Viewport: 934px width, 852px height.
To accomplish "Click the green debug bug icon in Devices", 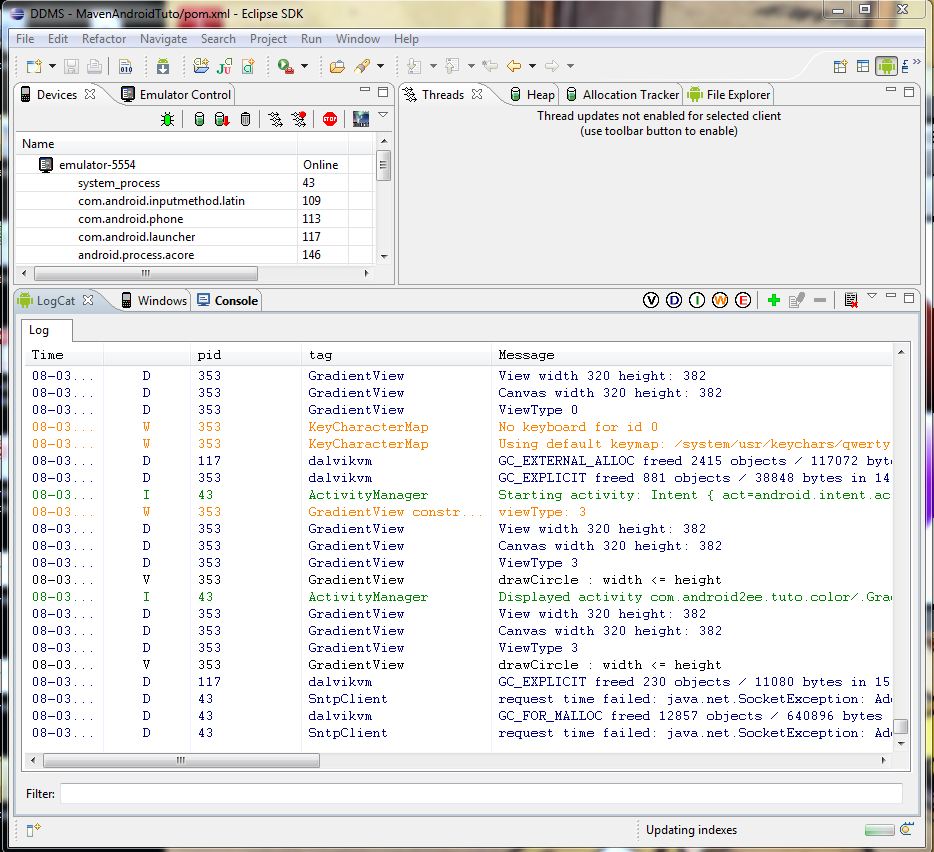I will tap(168, 119).
